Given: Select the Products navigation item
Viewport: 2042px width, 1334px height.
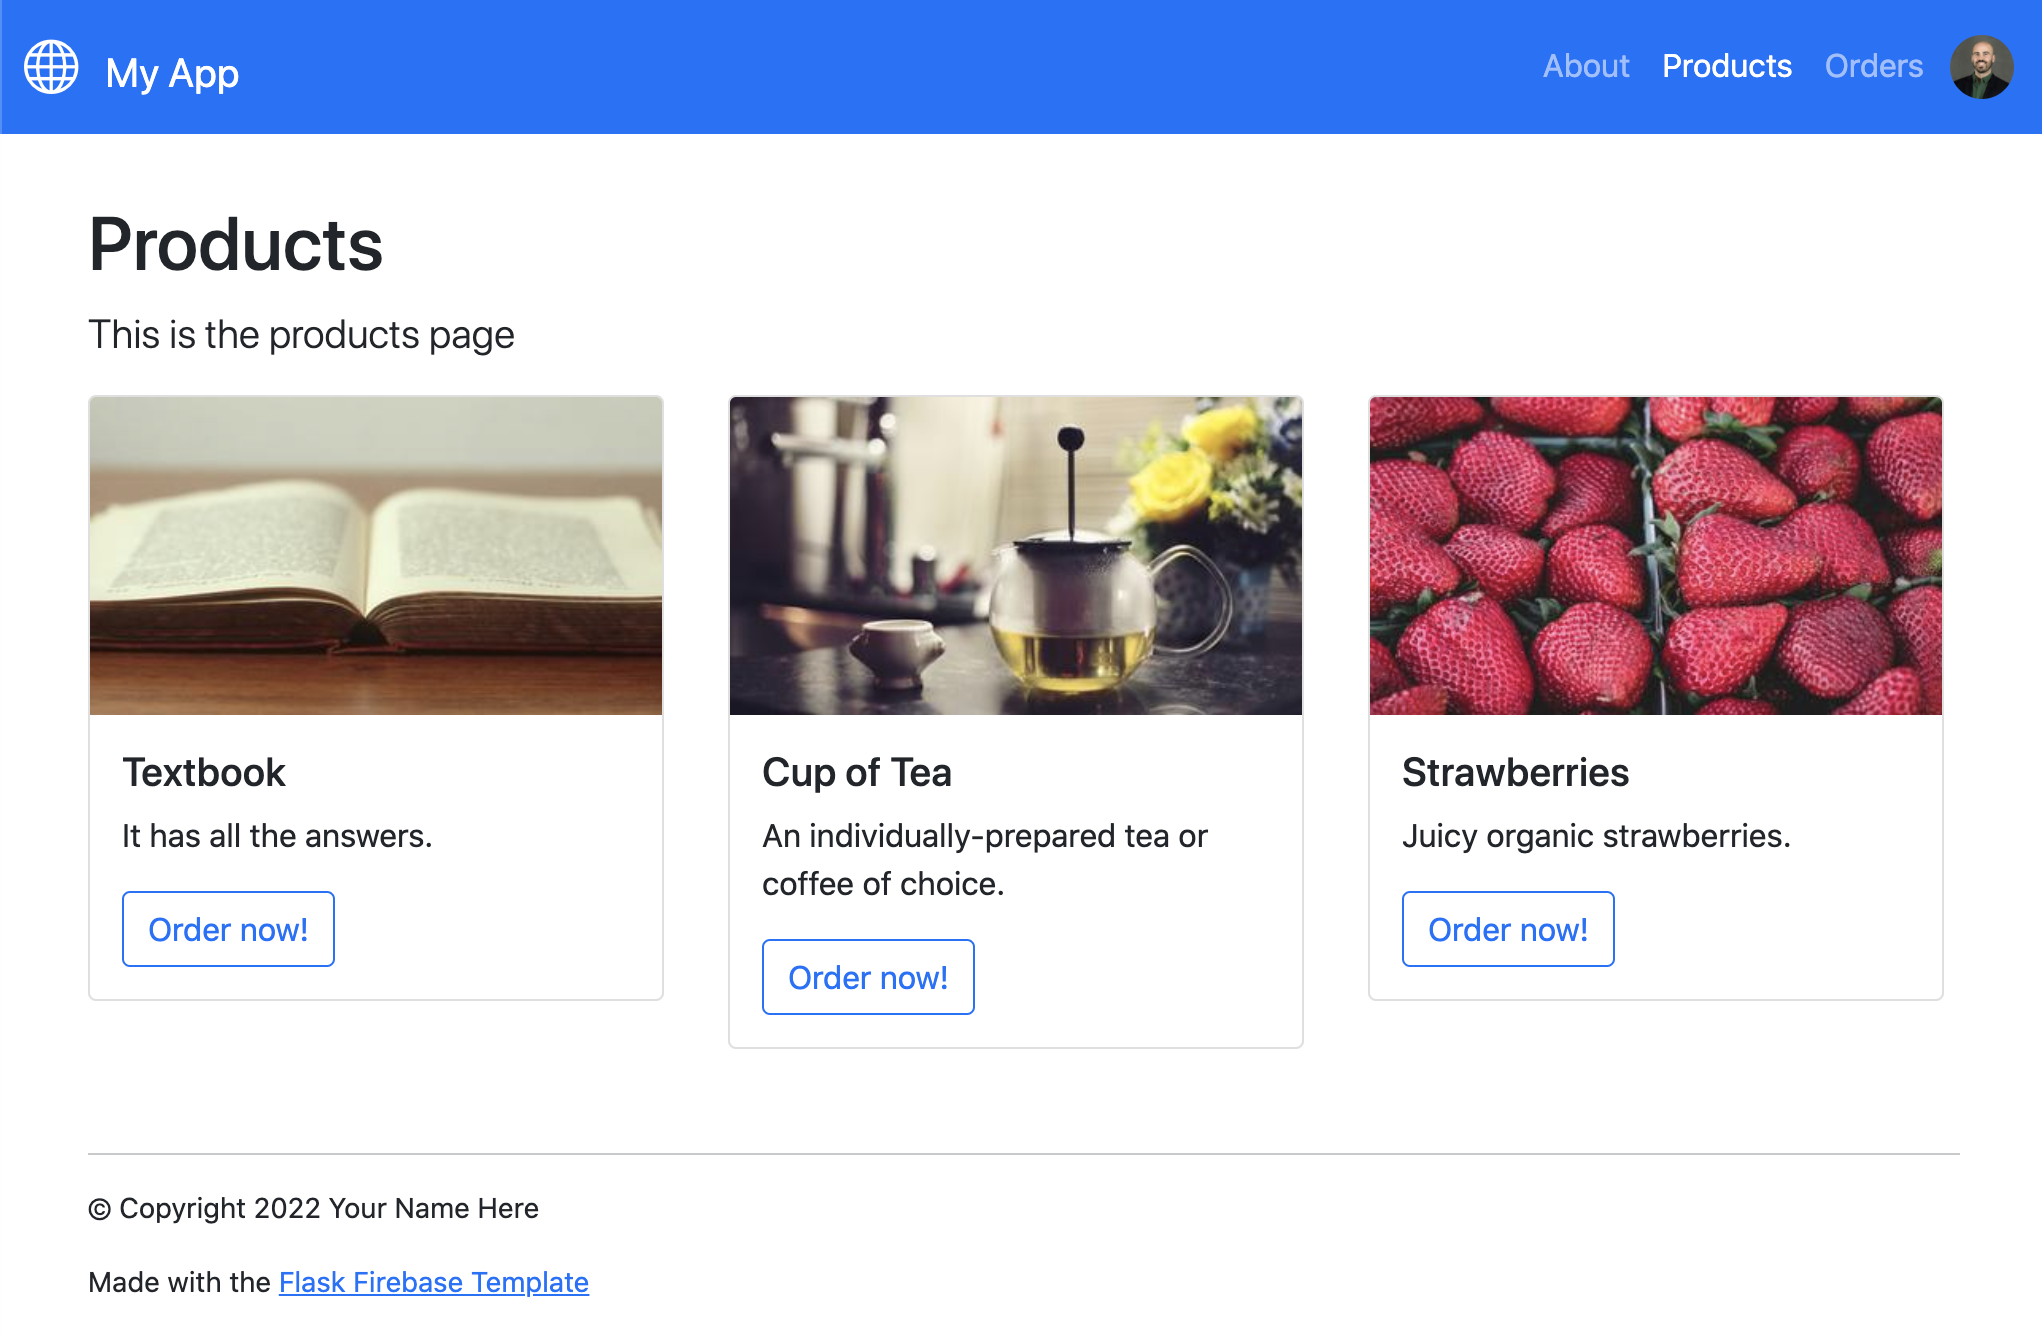Looking at the screenshot, I should [1727, 66].
